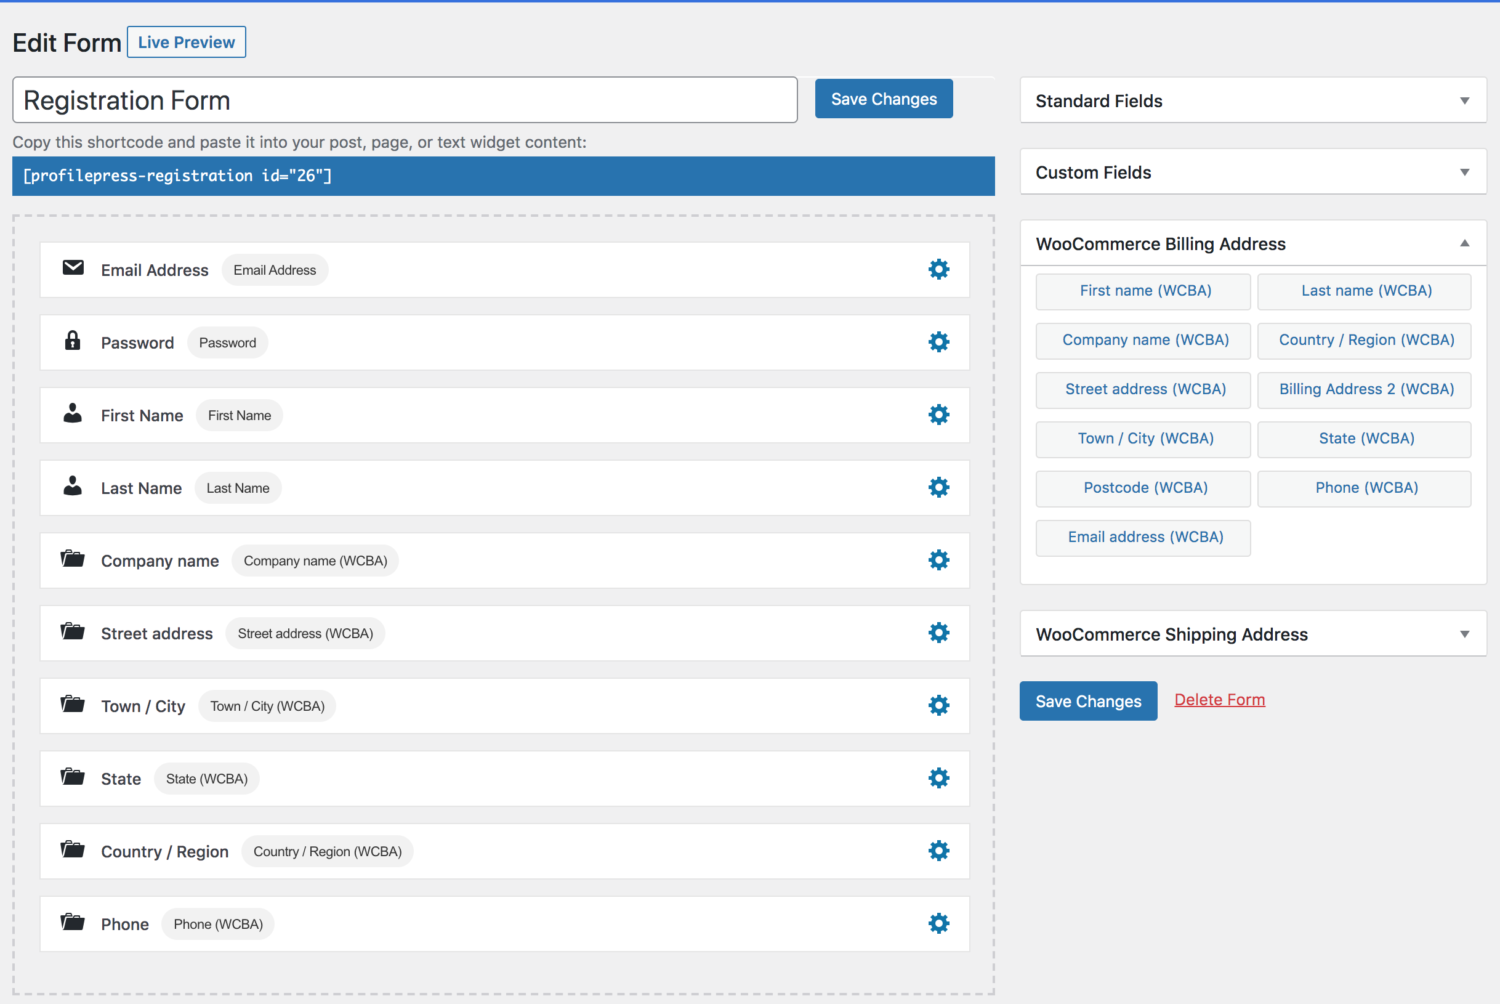Add Last name (WCBA) field
The height and width of the screenshot is (1004, 1500).
point(1365,291)
